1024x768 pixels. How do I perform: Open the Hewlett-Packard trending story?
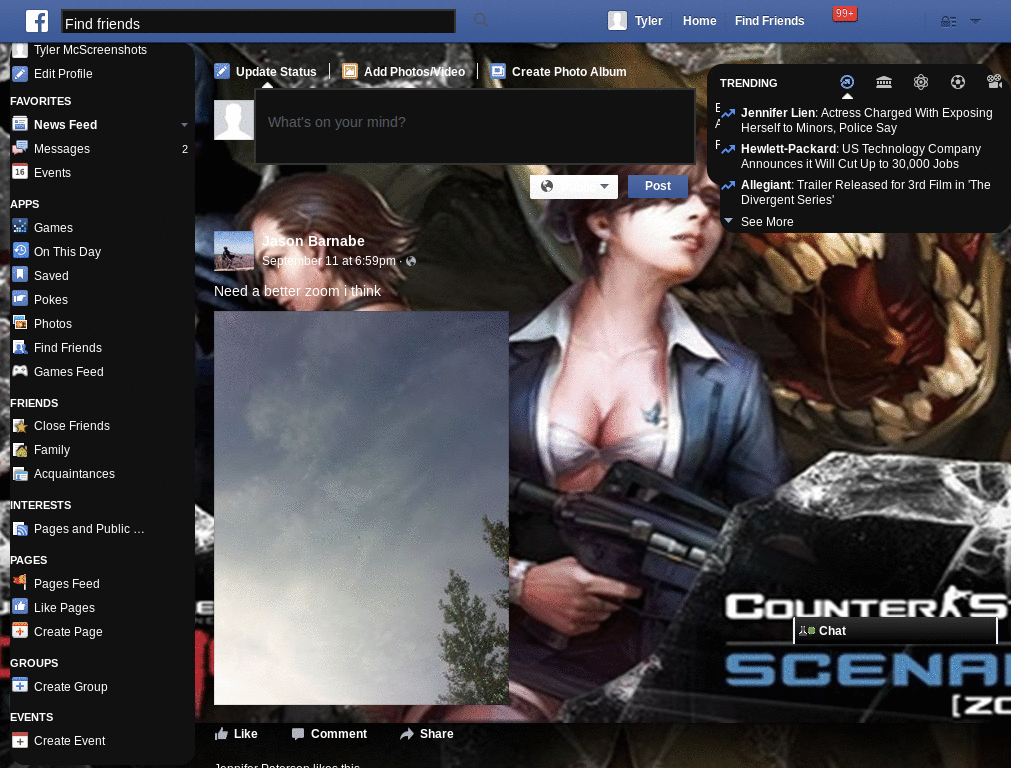point(861,156)
